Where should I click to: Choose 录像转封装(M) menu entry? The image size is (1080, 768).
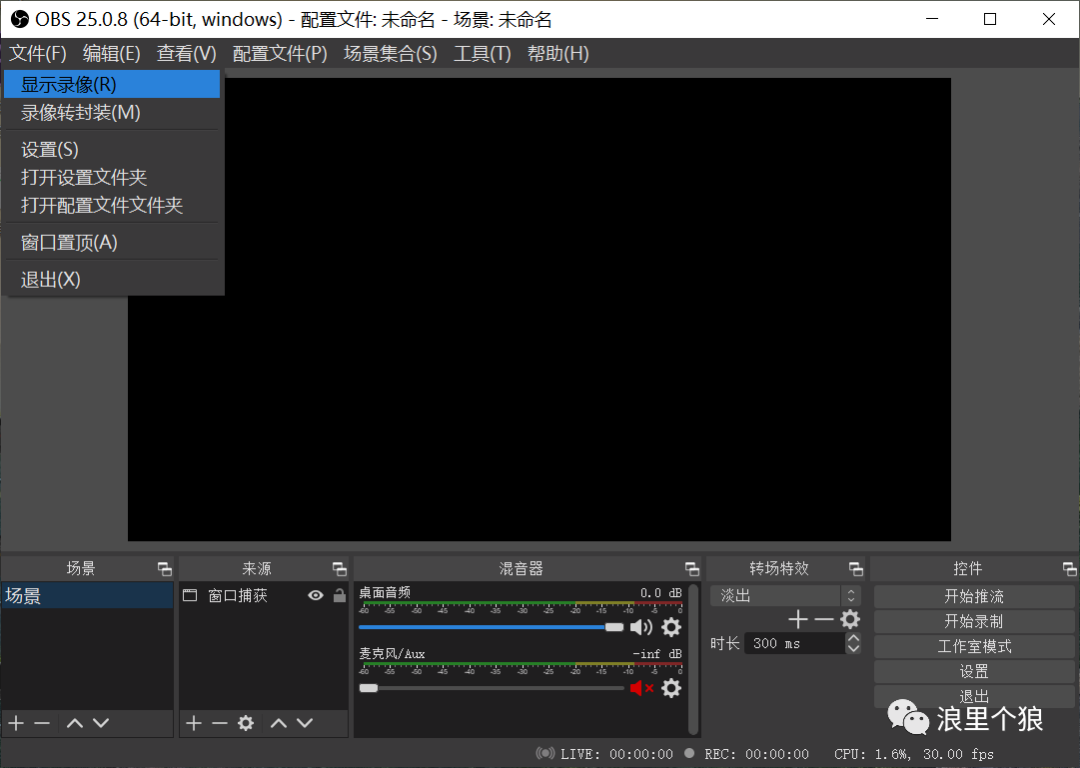[x=112, y=112]
